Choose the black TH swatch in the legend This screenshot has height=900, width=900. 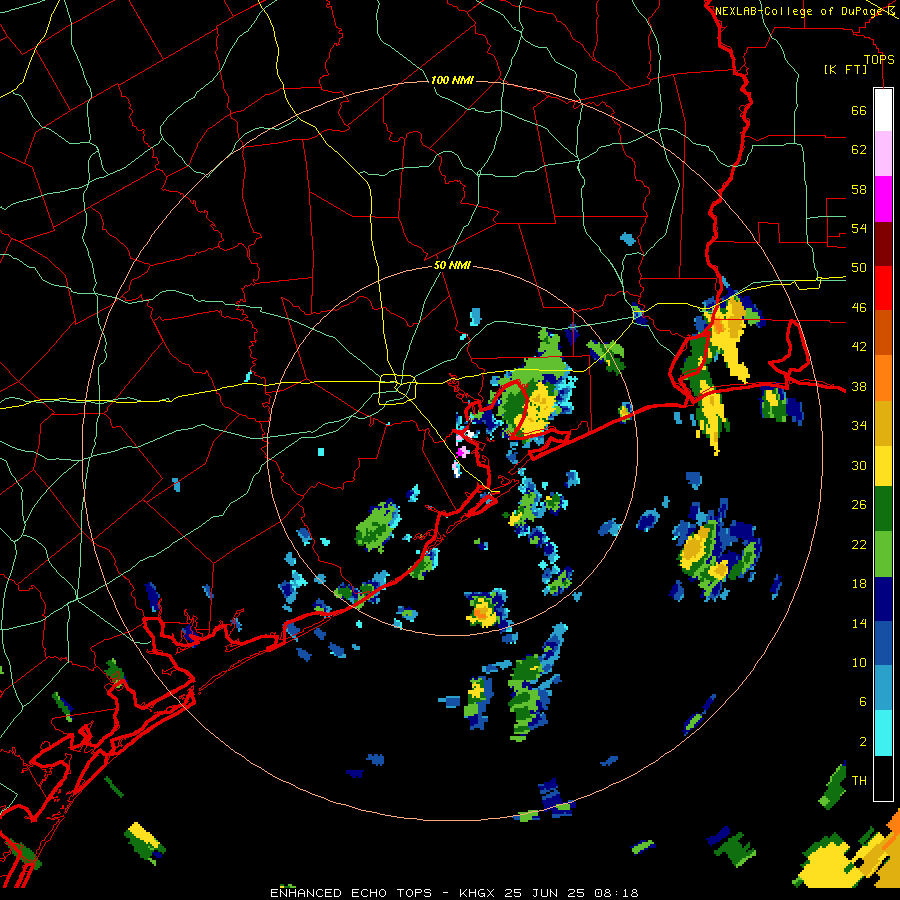[883, 778]
